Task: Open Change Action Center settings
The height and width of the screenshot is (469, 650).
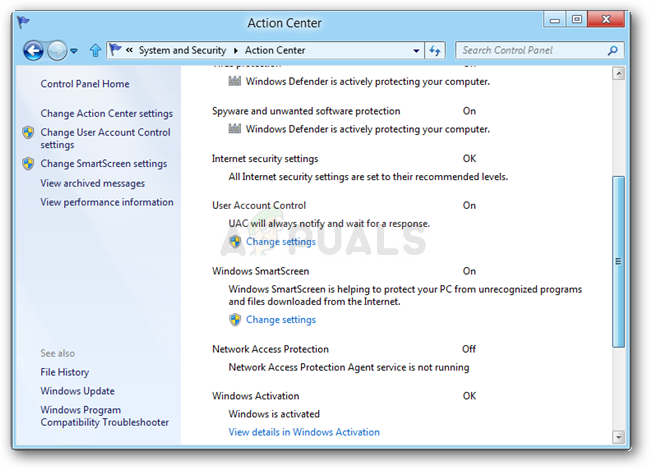Action: click(107, 114)
